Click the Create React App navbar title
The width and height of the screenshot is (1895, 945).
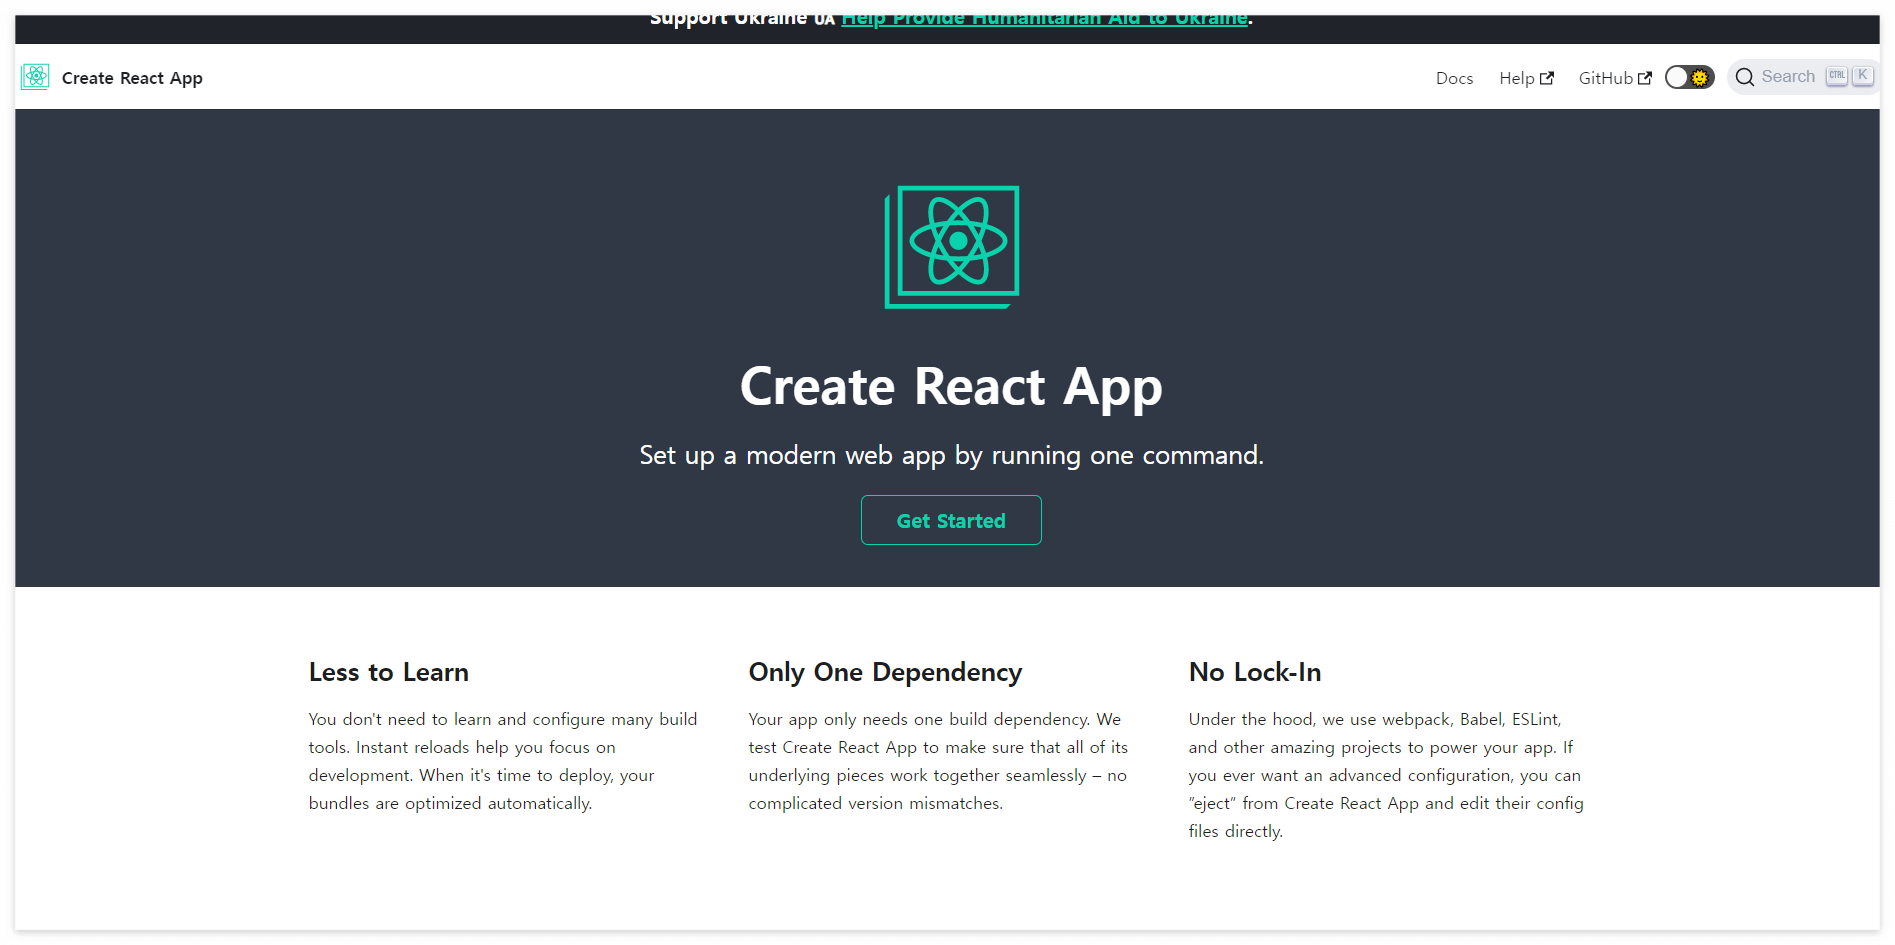click(132, 78)
